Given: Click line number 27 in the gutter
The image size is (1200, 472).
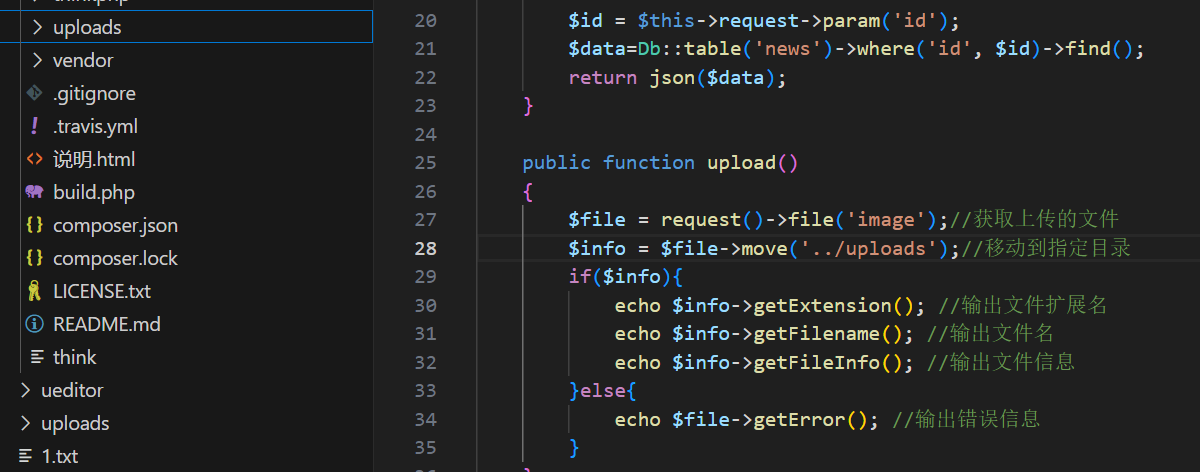Looking at the screenshot, I should pyautogui.click(x=425, y=220).
